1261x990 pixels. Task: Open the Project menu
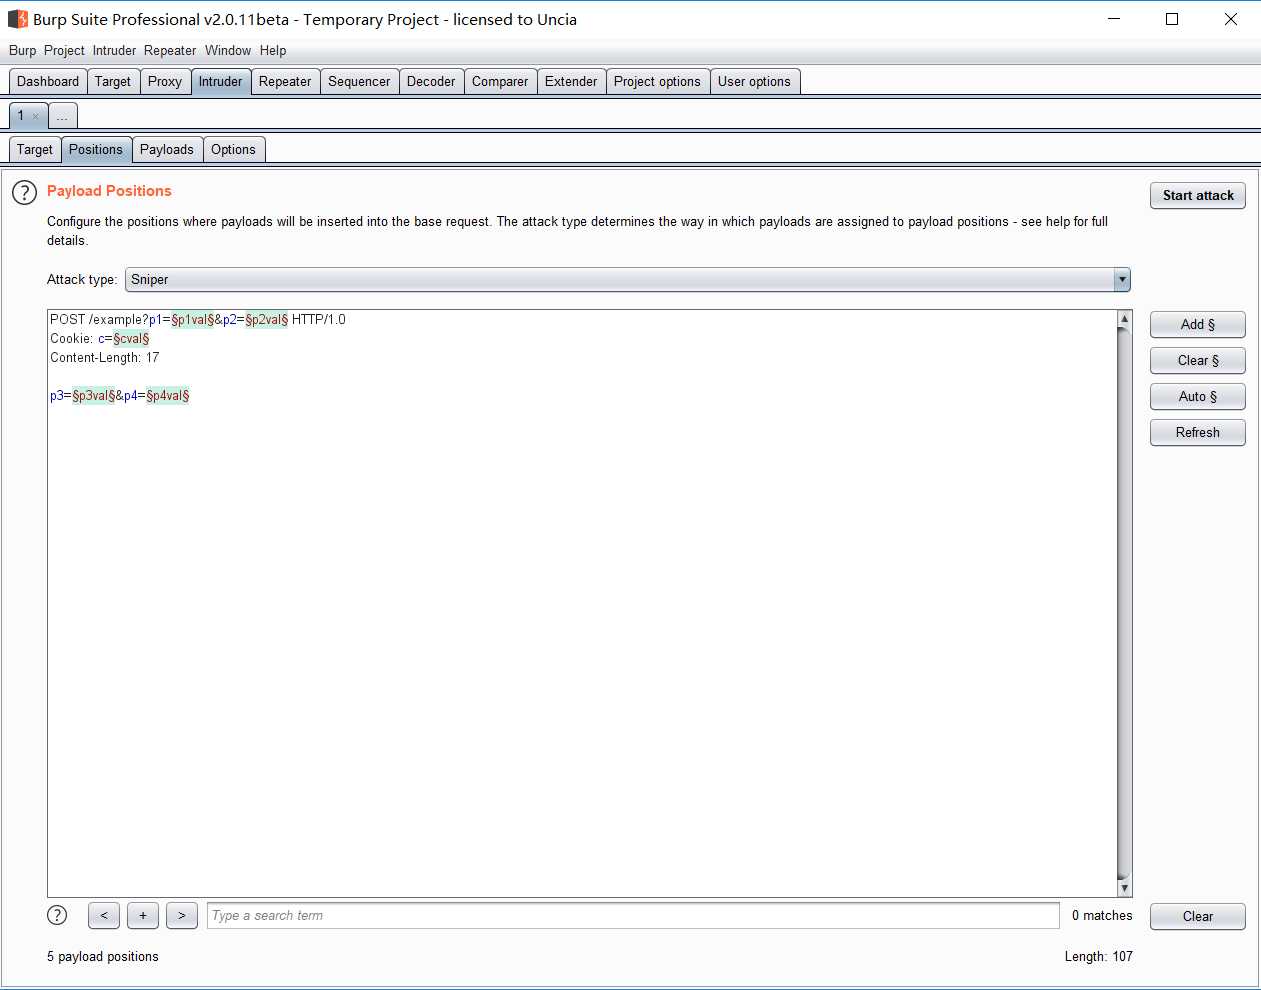click(64, 51)
